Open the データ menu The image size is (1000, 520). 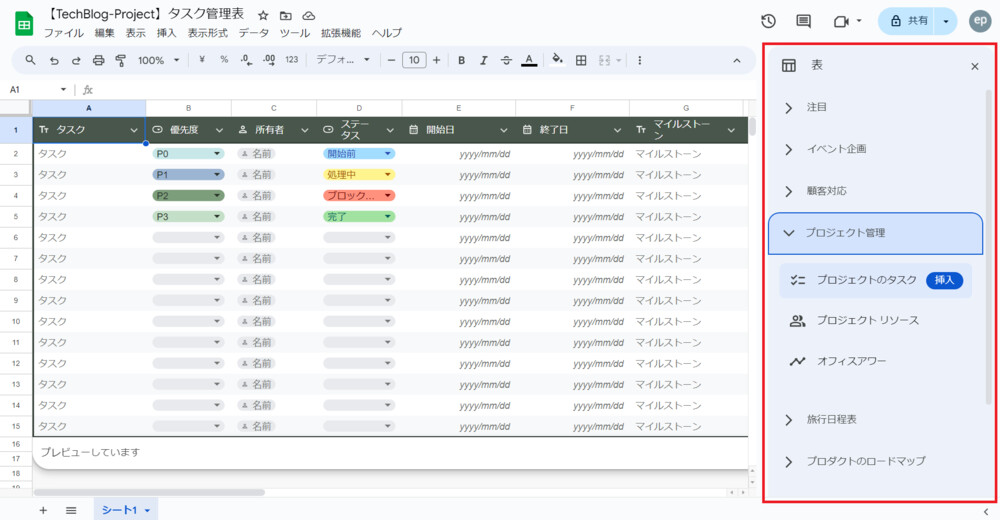(254, 33)
